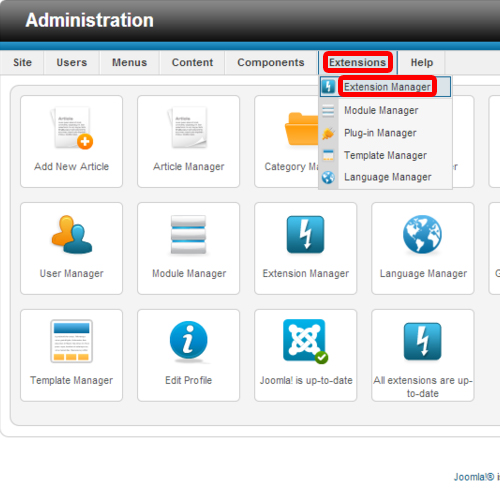The width and height of the screenshot is (500, 500).
Task: Open the Help menu
Action: tap(422, 62)
